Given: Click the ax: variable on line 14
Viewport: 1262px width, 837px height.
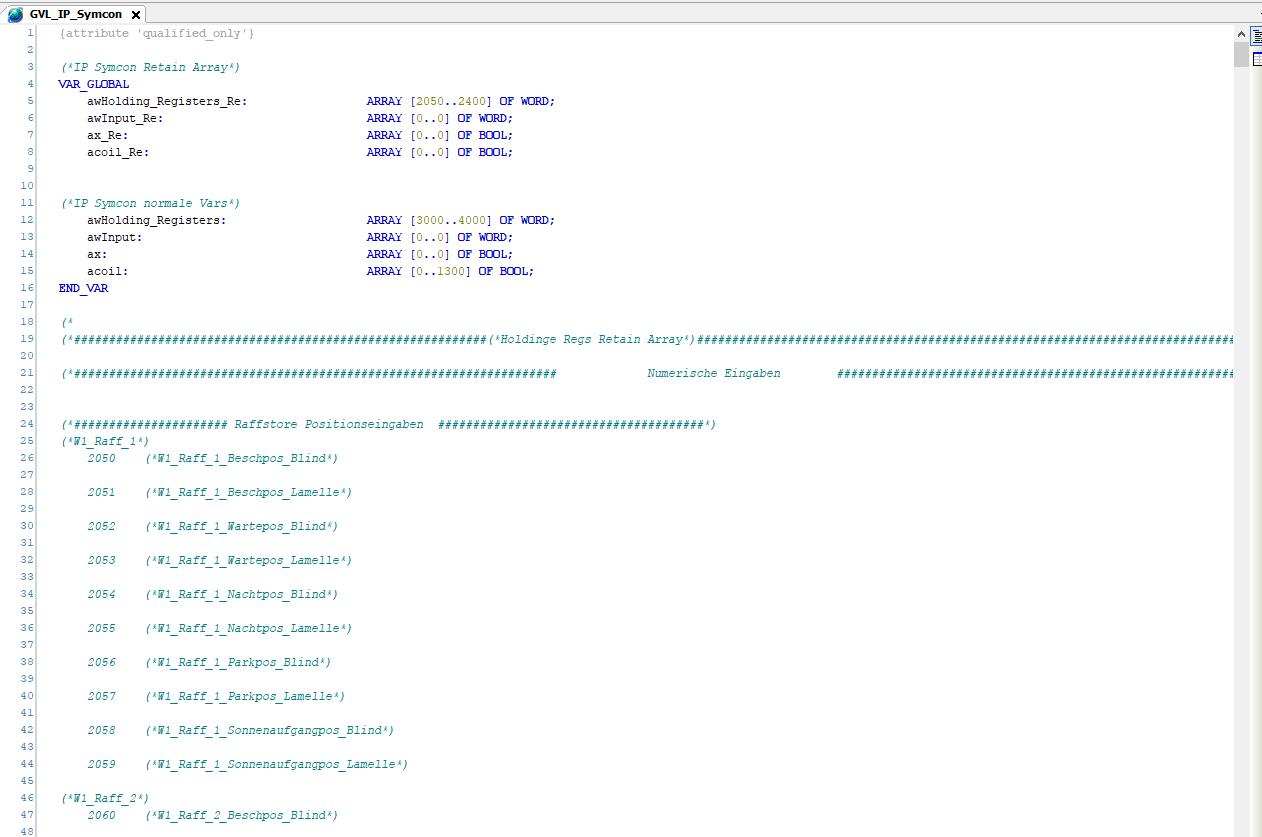Looking at the screenshot, I should (x=97, y=255).
